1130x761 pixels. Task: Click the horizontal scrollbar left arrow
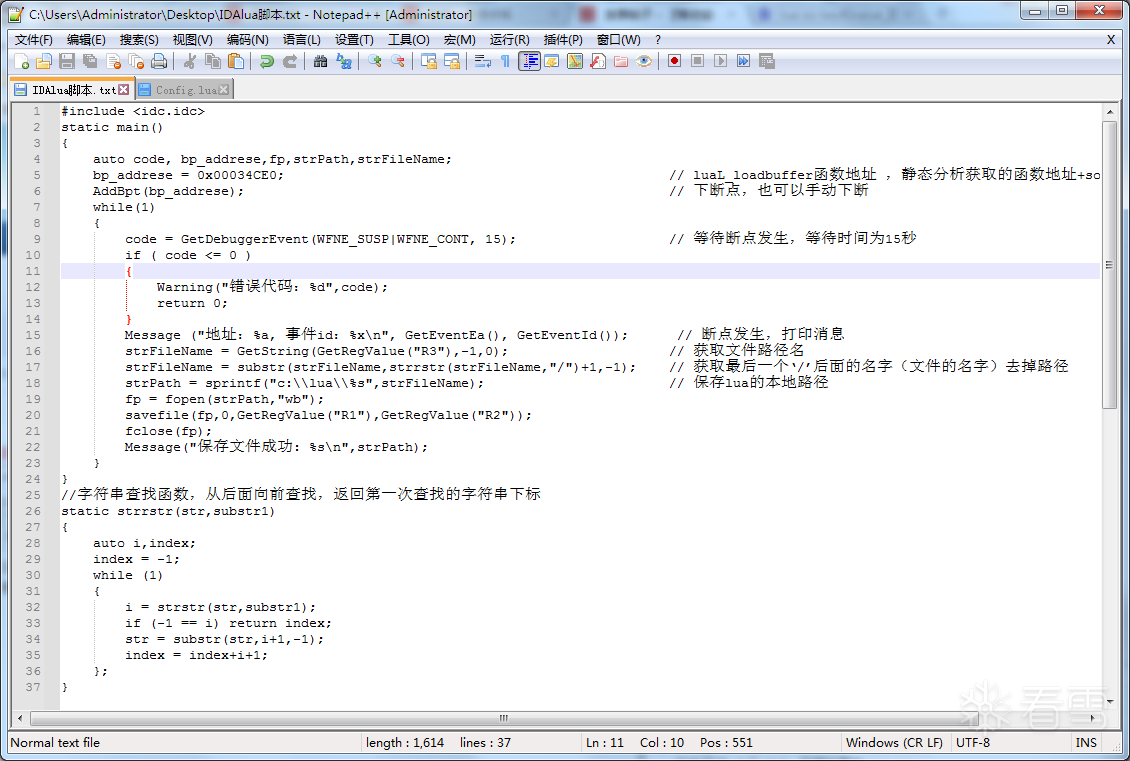pos(20,718)
